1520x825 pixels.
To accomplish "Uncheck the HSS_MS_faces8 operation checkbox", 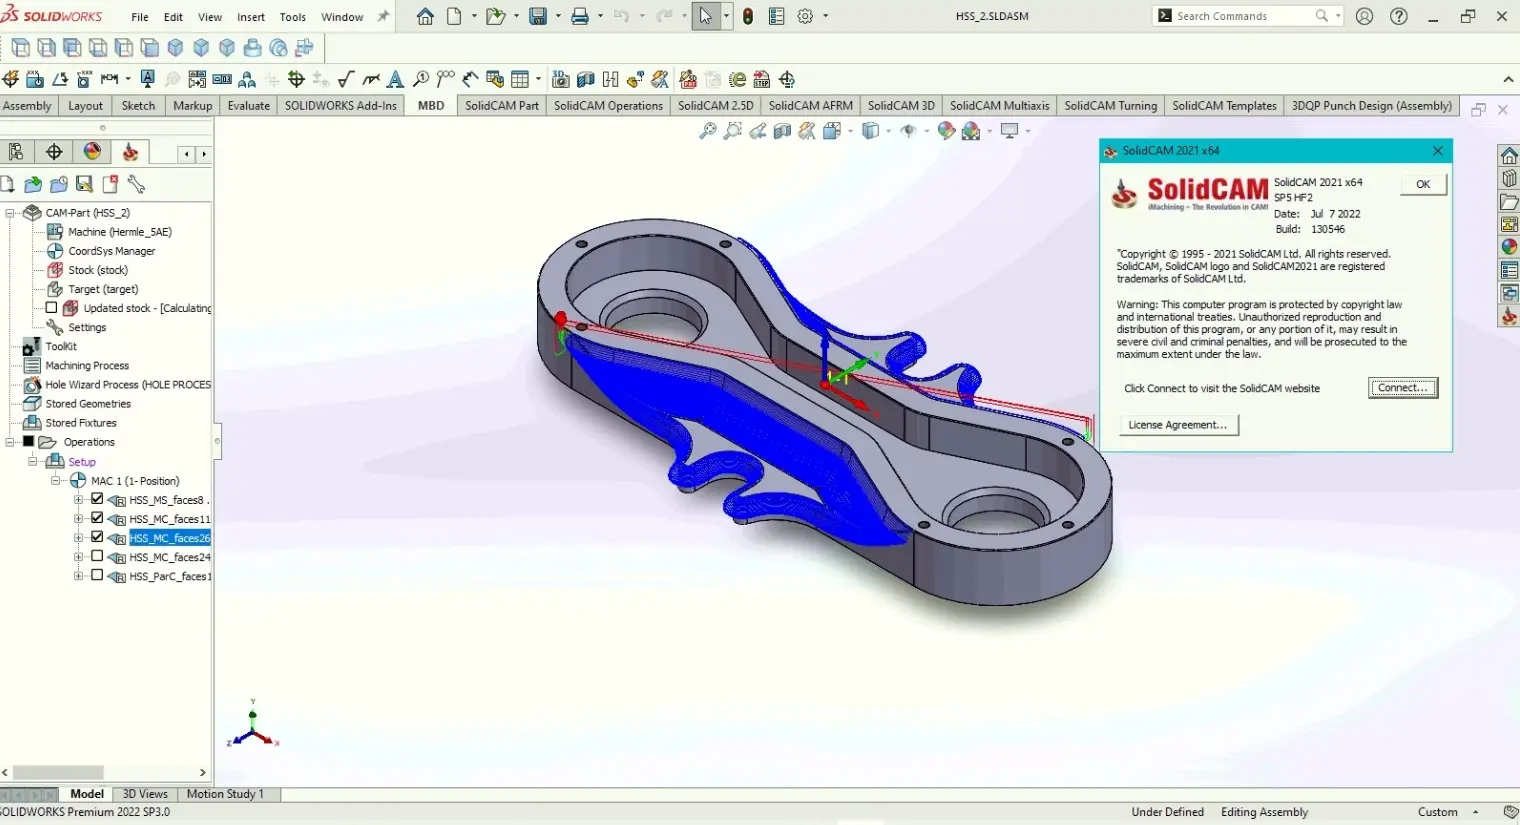I will point(97,499).
